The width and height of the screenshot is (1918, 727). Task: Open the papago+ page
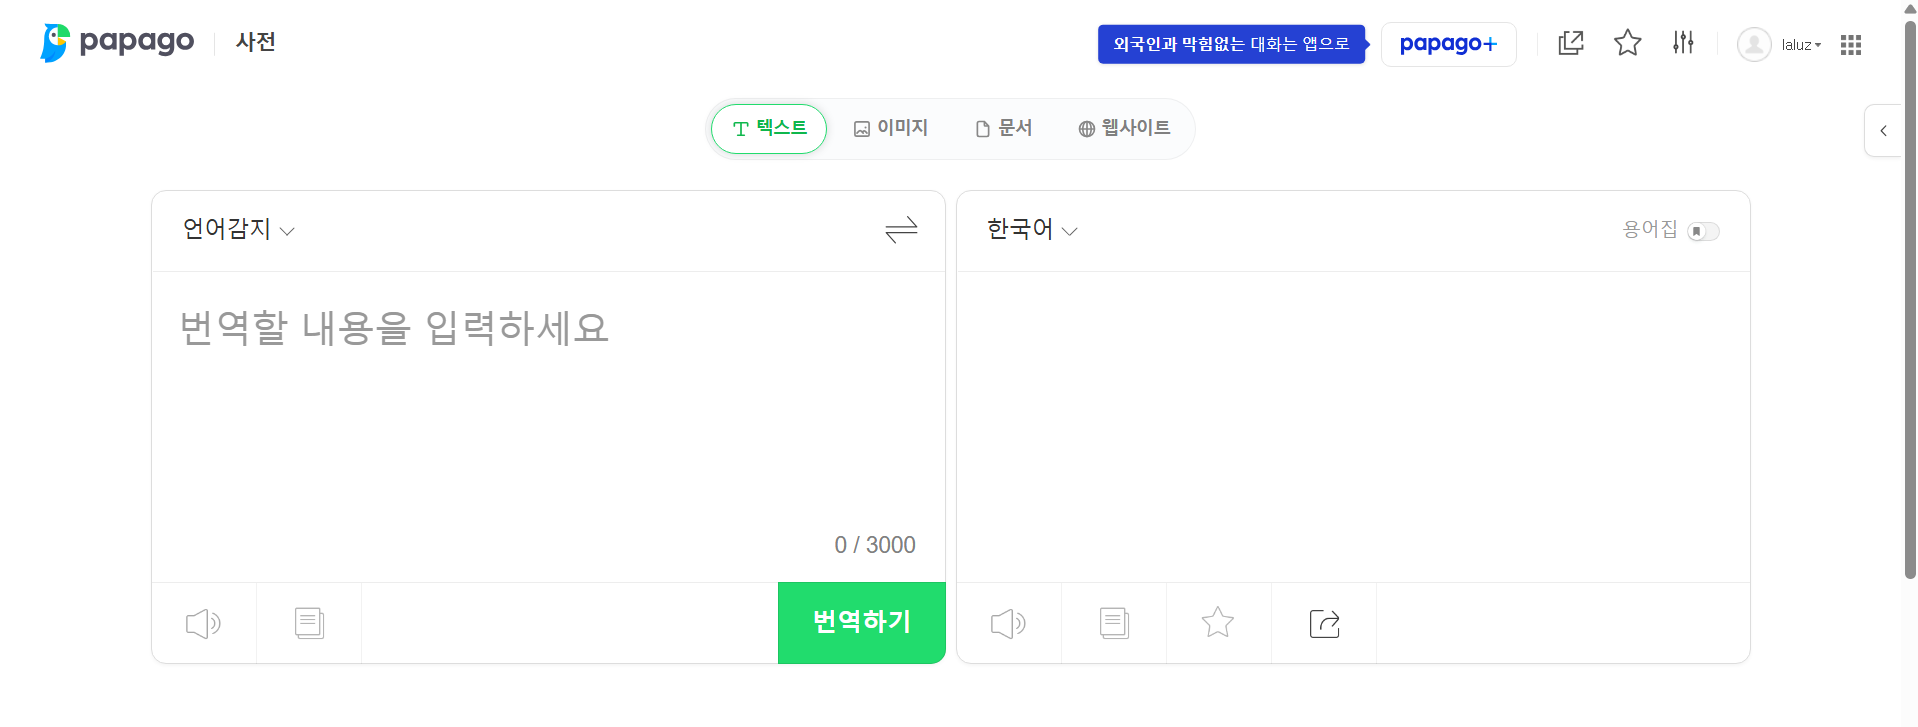1448,44
